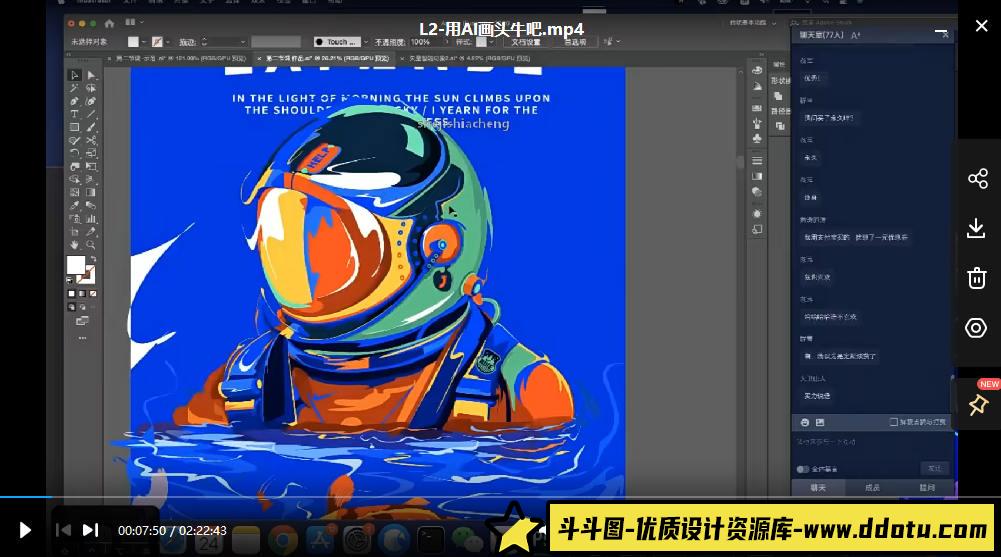Select the Scale tool

91,154
